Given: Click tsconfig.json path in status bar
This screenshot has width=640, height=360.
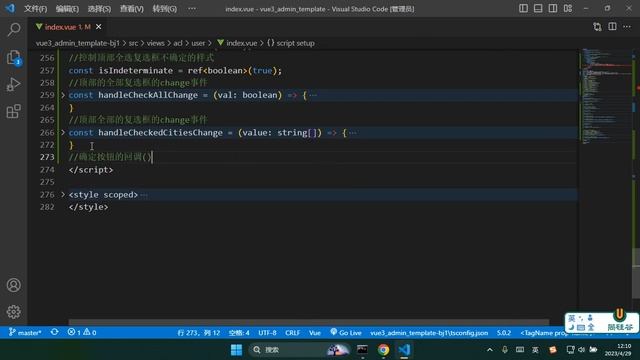Looking at the screenshot, I should coord(429,333).
